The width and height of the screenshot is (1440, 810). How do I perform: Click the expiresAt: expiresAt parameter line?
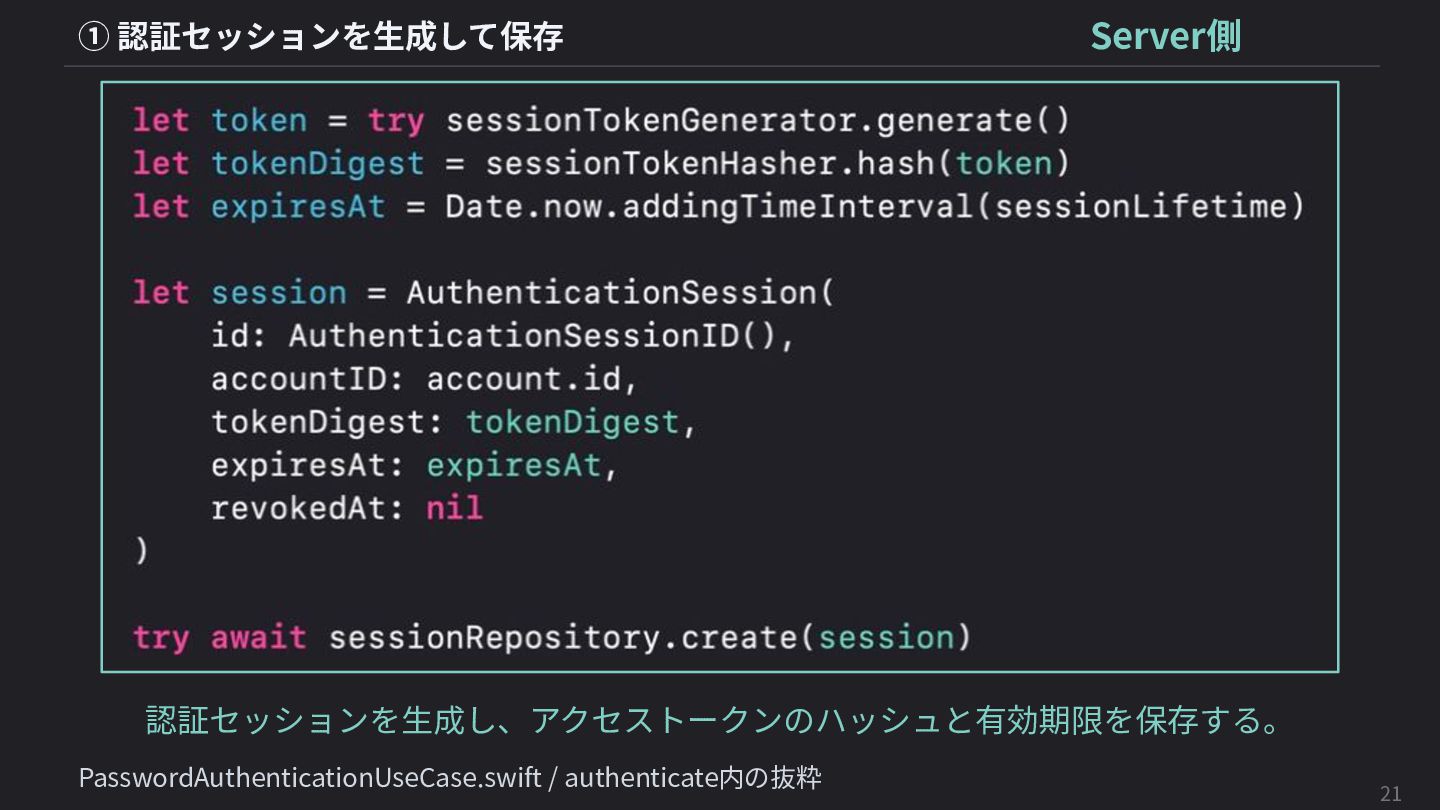tap(415, 465)
